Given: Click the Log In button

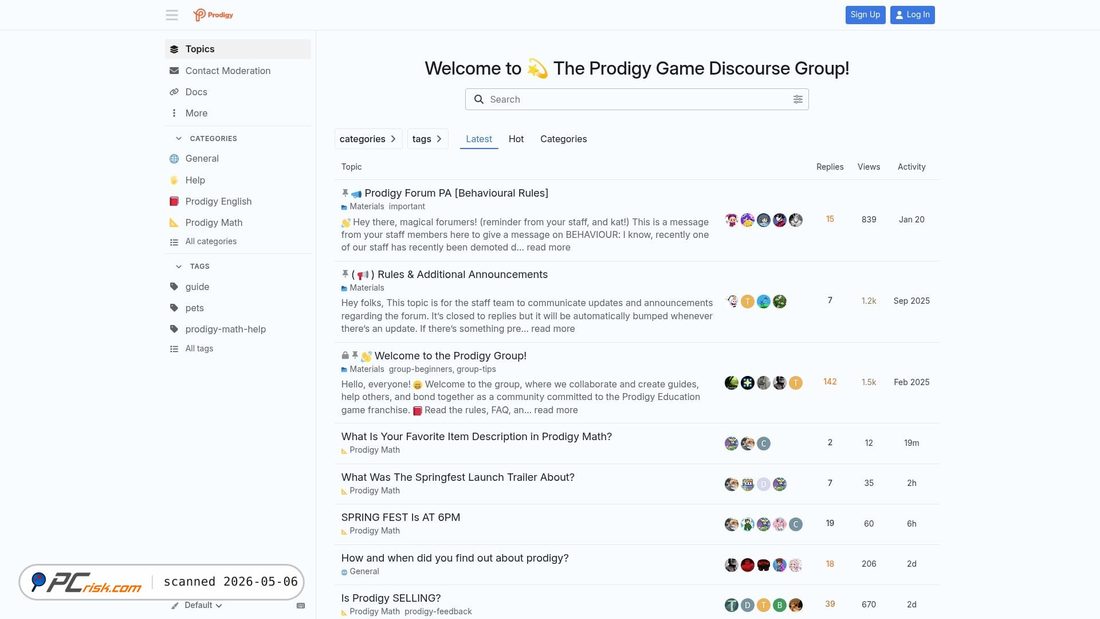Looking at the screenshot, I should tap(912, 15).
